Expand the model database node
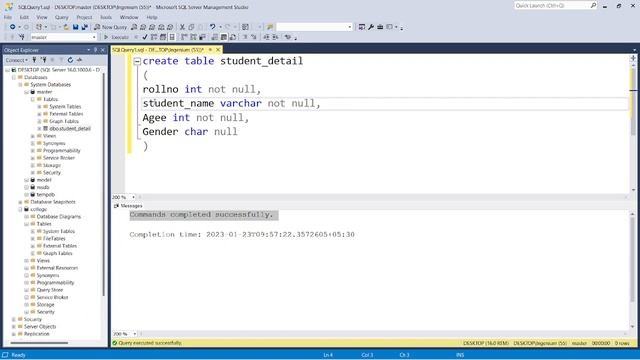The image size is (640, 360). (x=27, y=180)
